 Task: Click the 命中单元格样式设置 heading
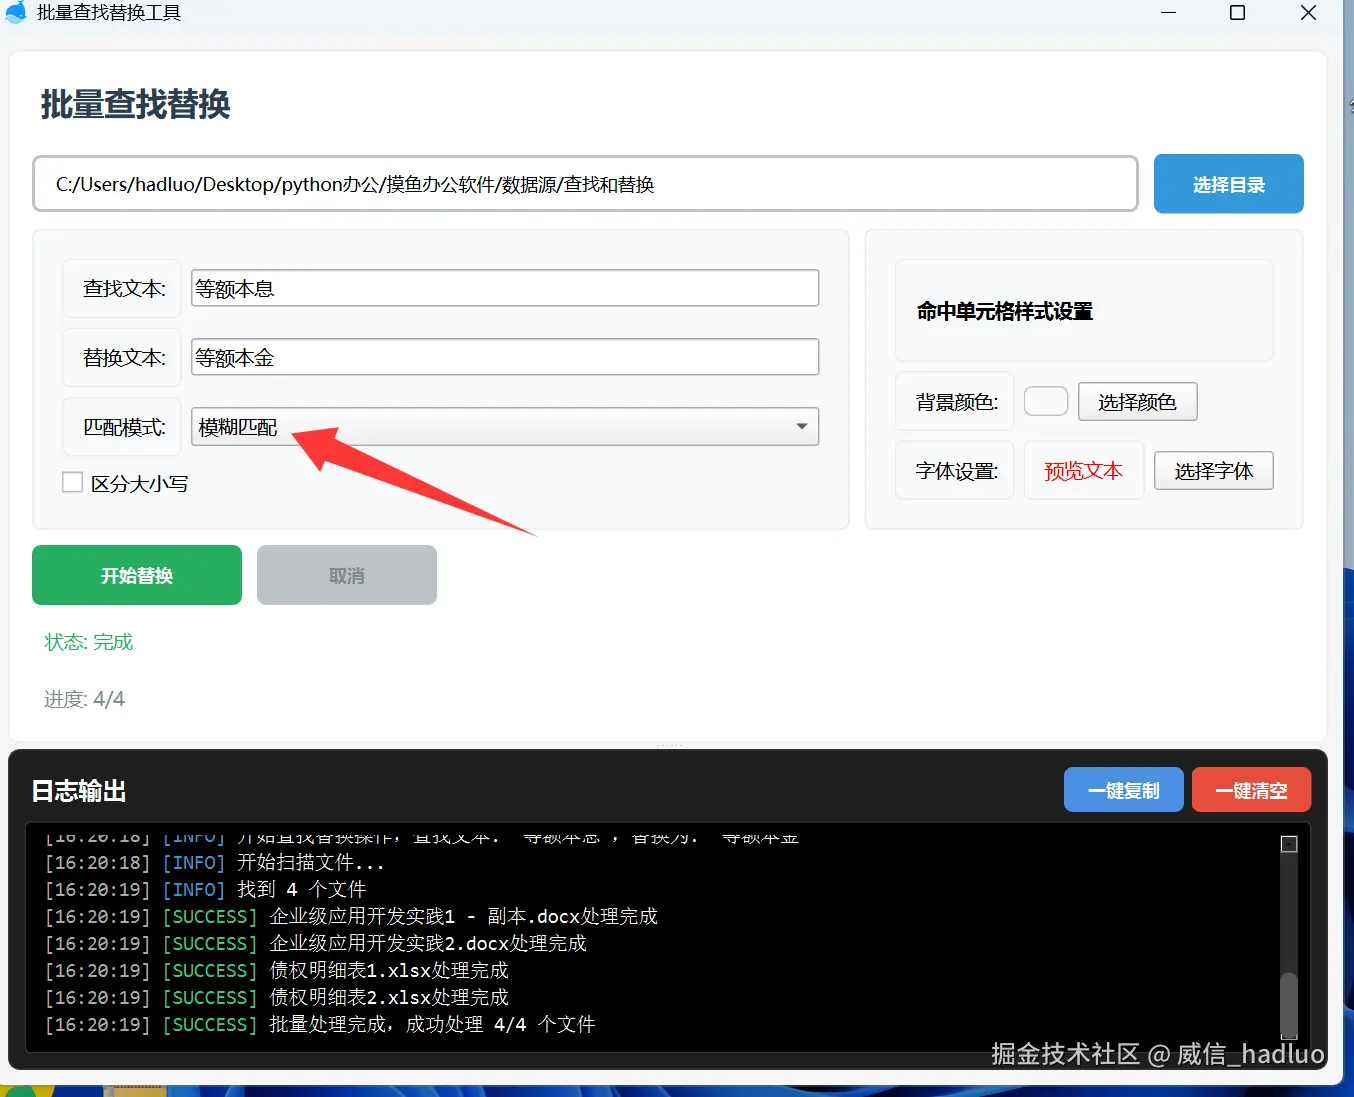(1005, 311)
